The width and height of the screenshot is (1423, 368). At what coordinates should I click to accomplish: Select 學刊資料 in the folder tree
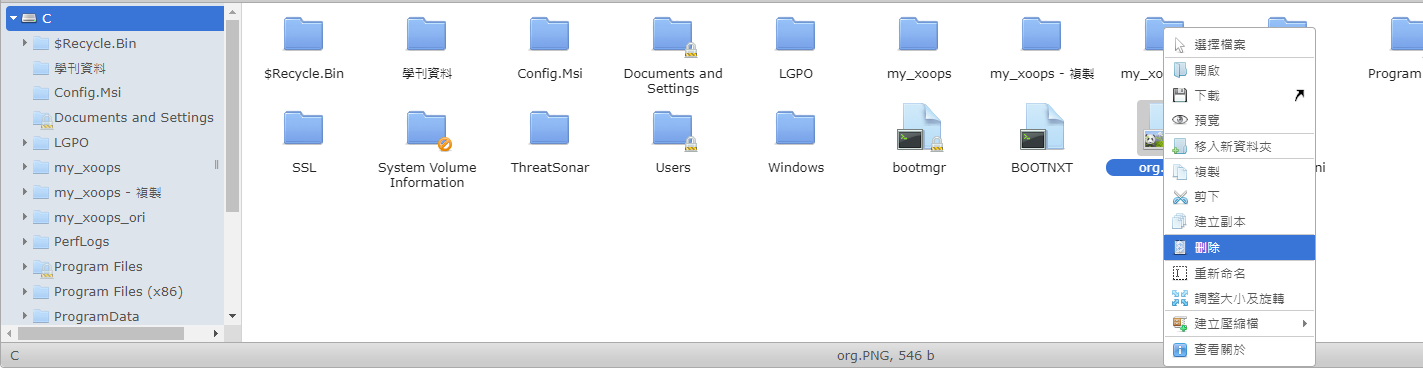tap(80, 68)
